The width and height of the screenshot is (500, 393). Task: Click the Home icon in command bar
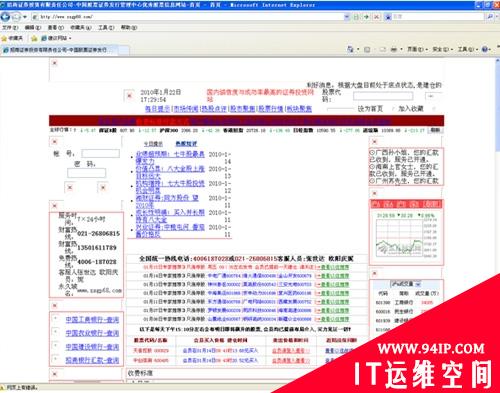[350, 49]
